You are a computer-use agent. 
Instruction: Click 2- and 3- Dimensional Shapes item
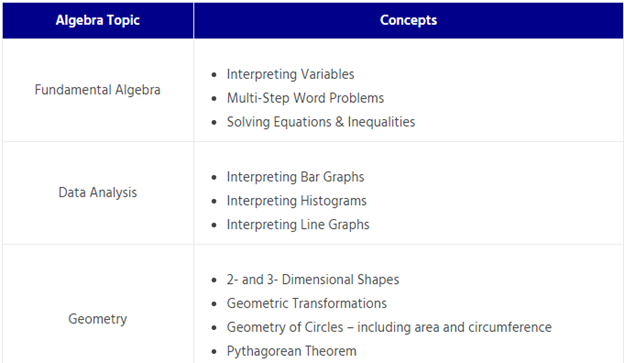[313, 280]
